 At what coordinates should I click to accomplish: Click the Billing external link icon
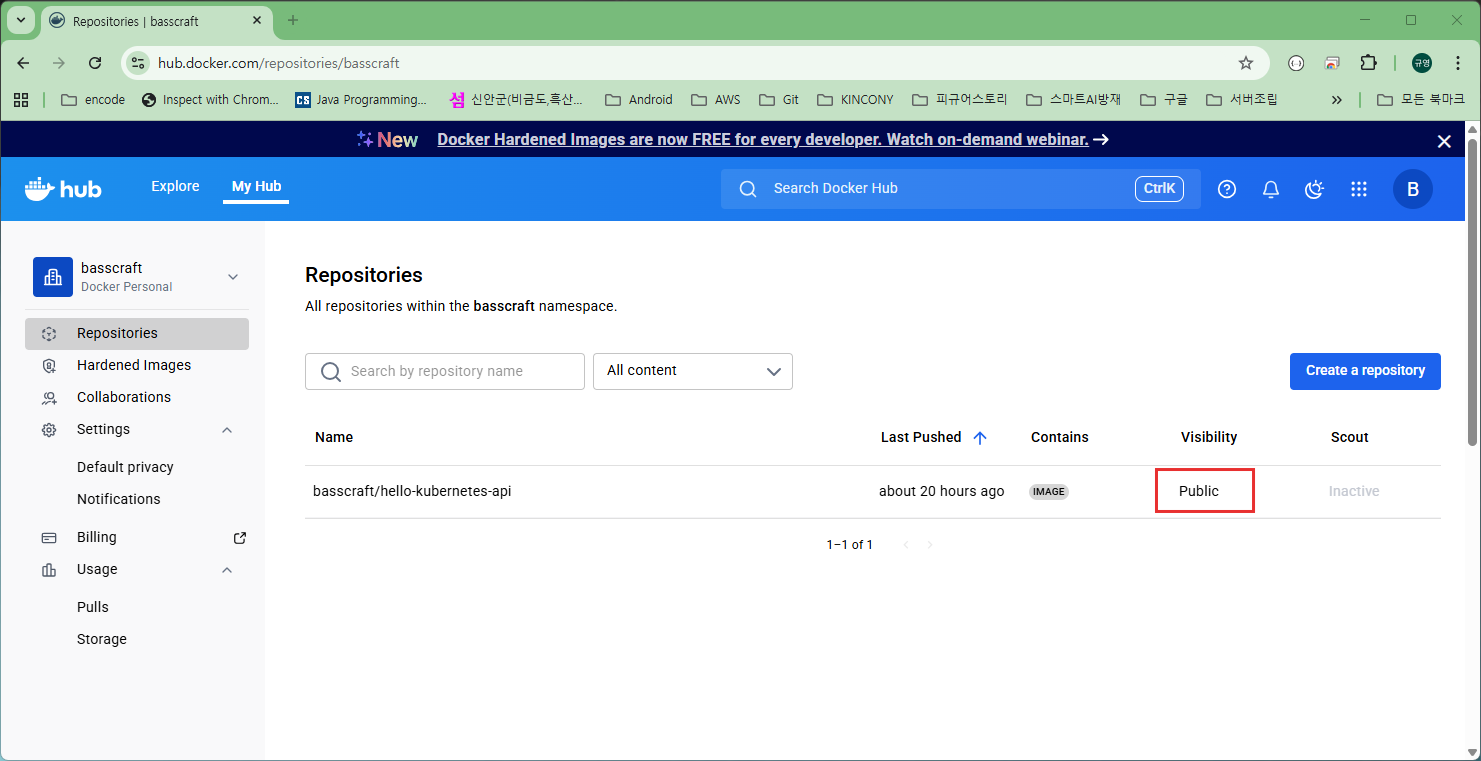240,538
